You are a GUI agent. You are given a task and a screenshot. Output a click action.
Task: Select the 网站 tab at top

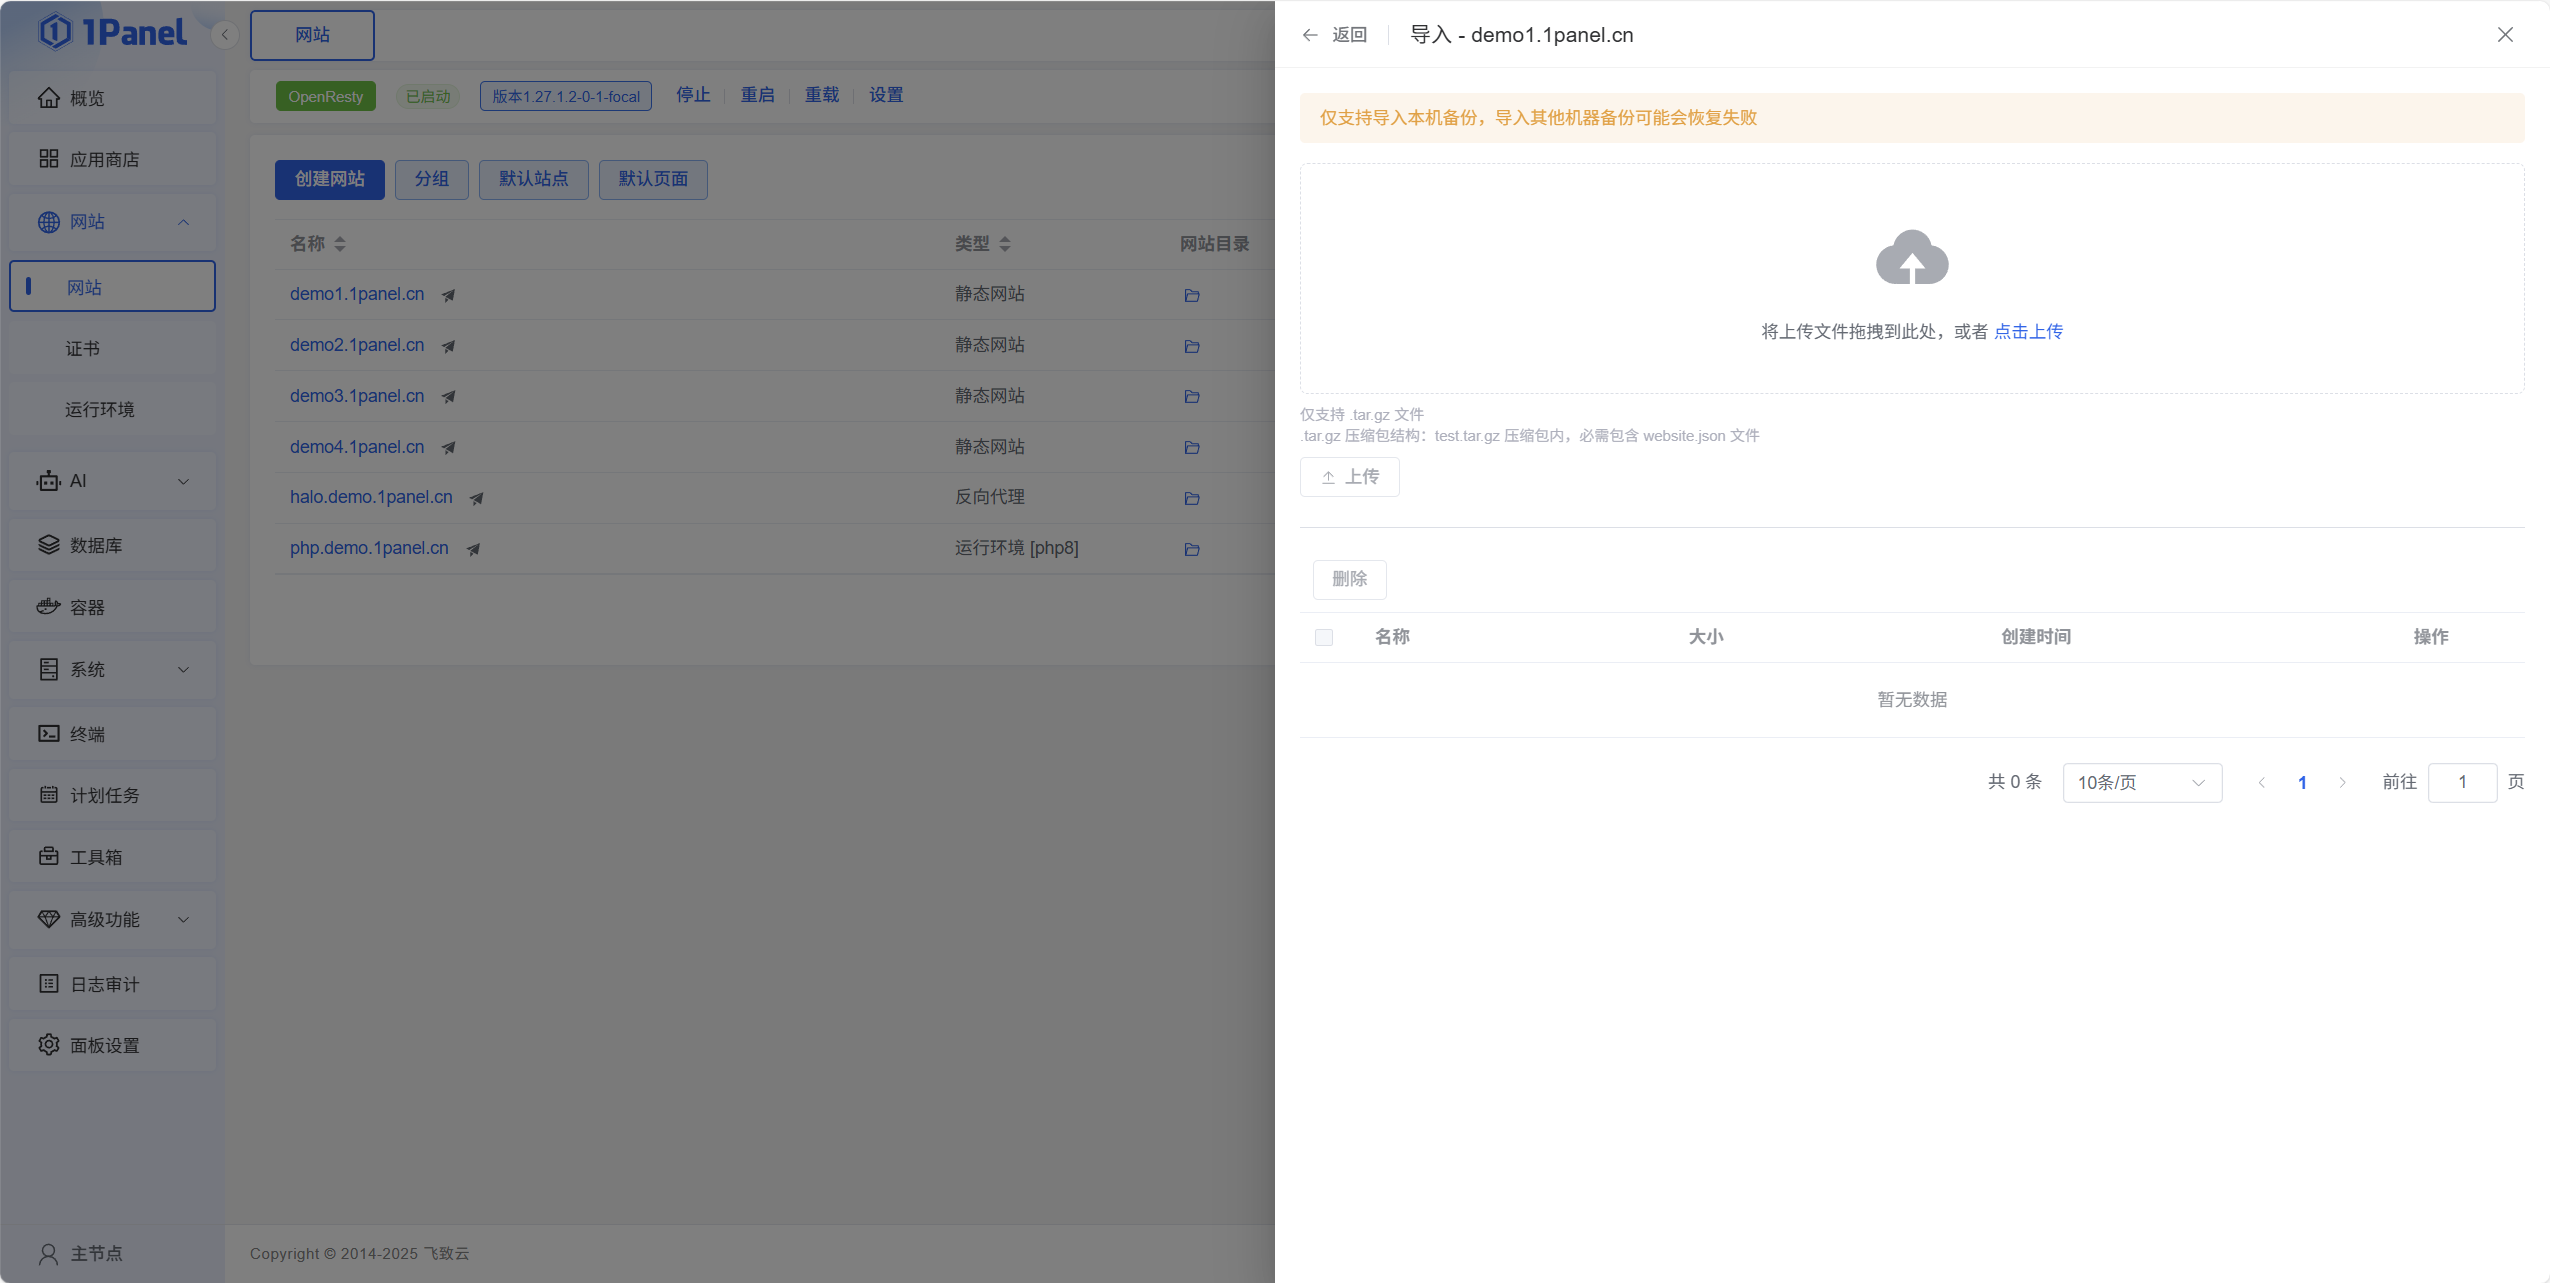312,35
